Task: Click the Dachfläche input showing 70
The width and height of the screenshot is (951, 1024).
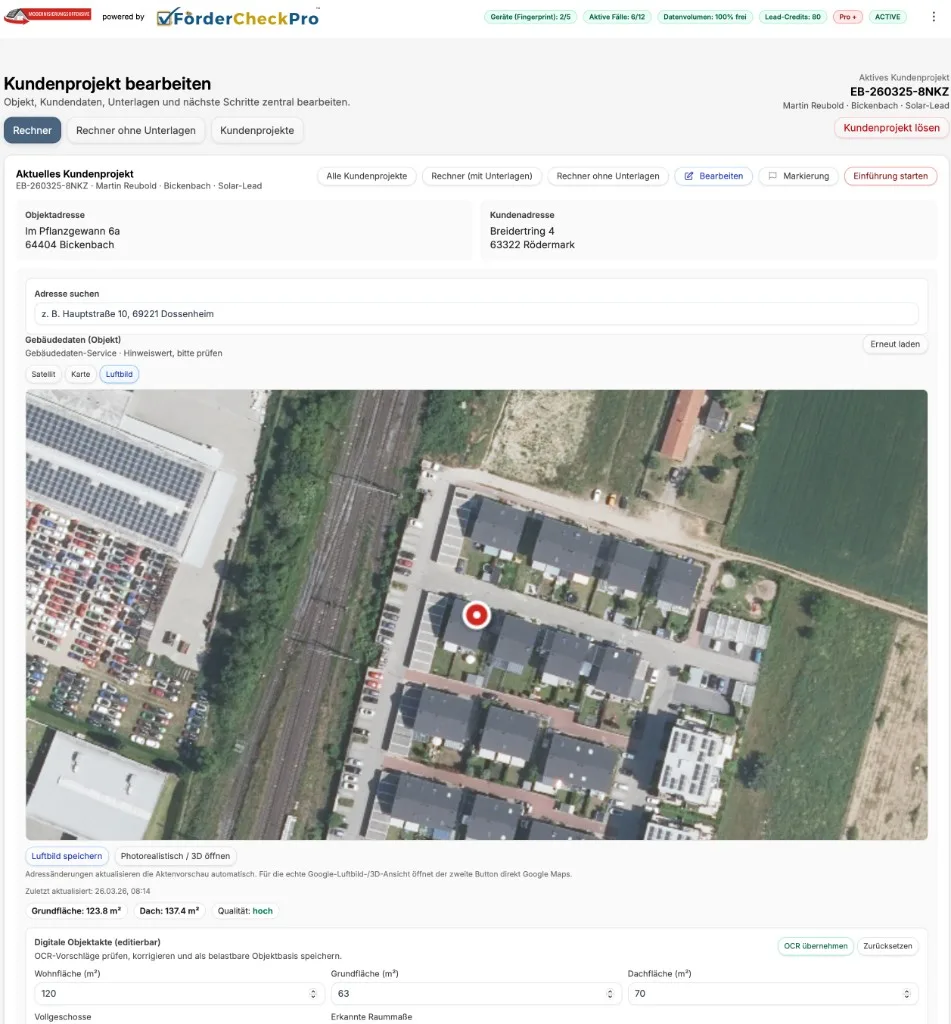Action: [x=773, y=993]
